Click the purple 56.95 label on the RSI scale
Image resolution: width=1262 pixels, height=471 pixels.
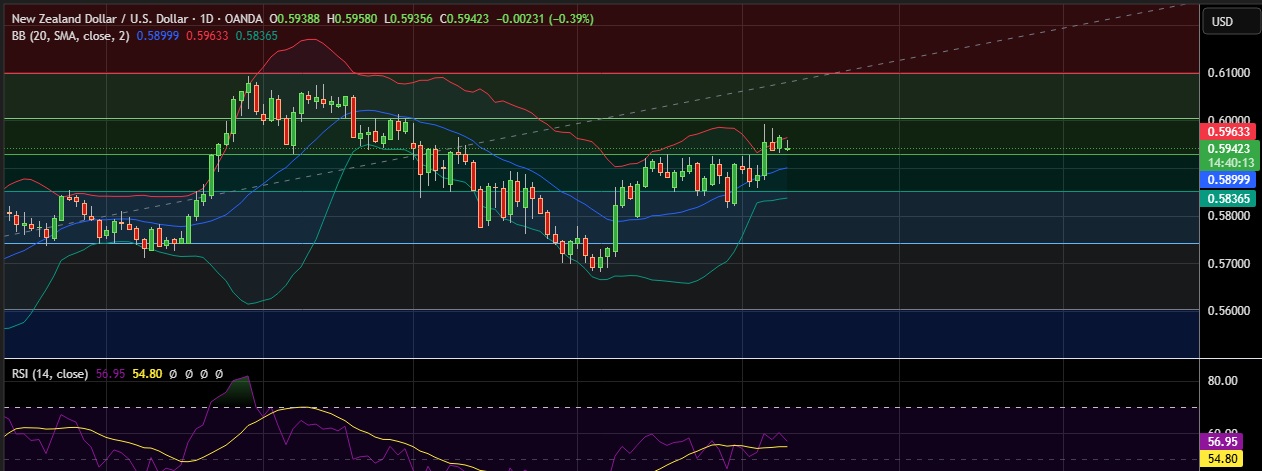(x=1223, y=441)
